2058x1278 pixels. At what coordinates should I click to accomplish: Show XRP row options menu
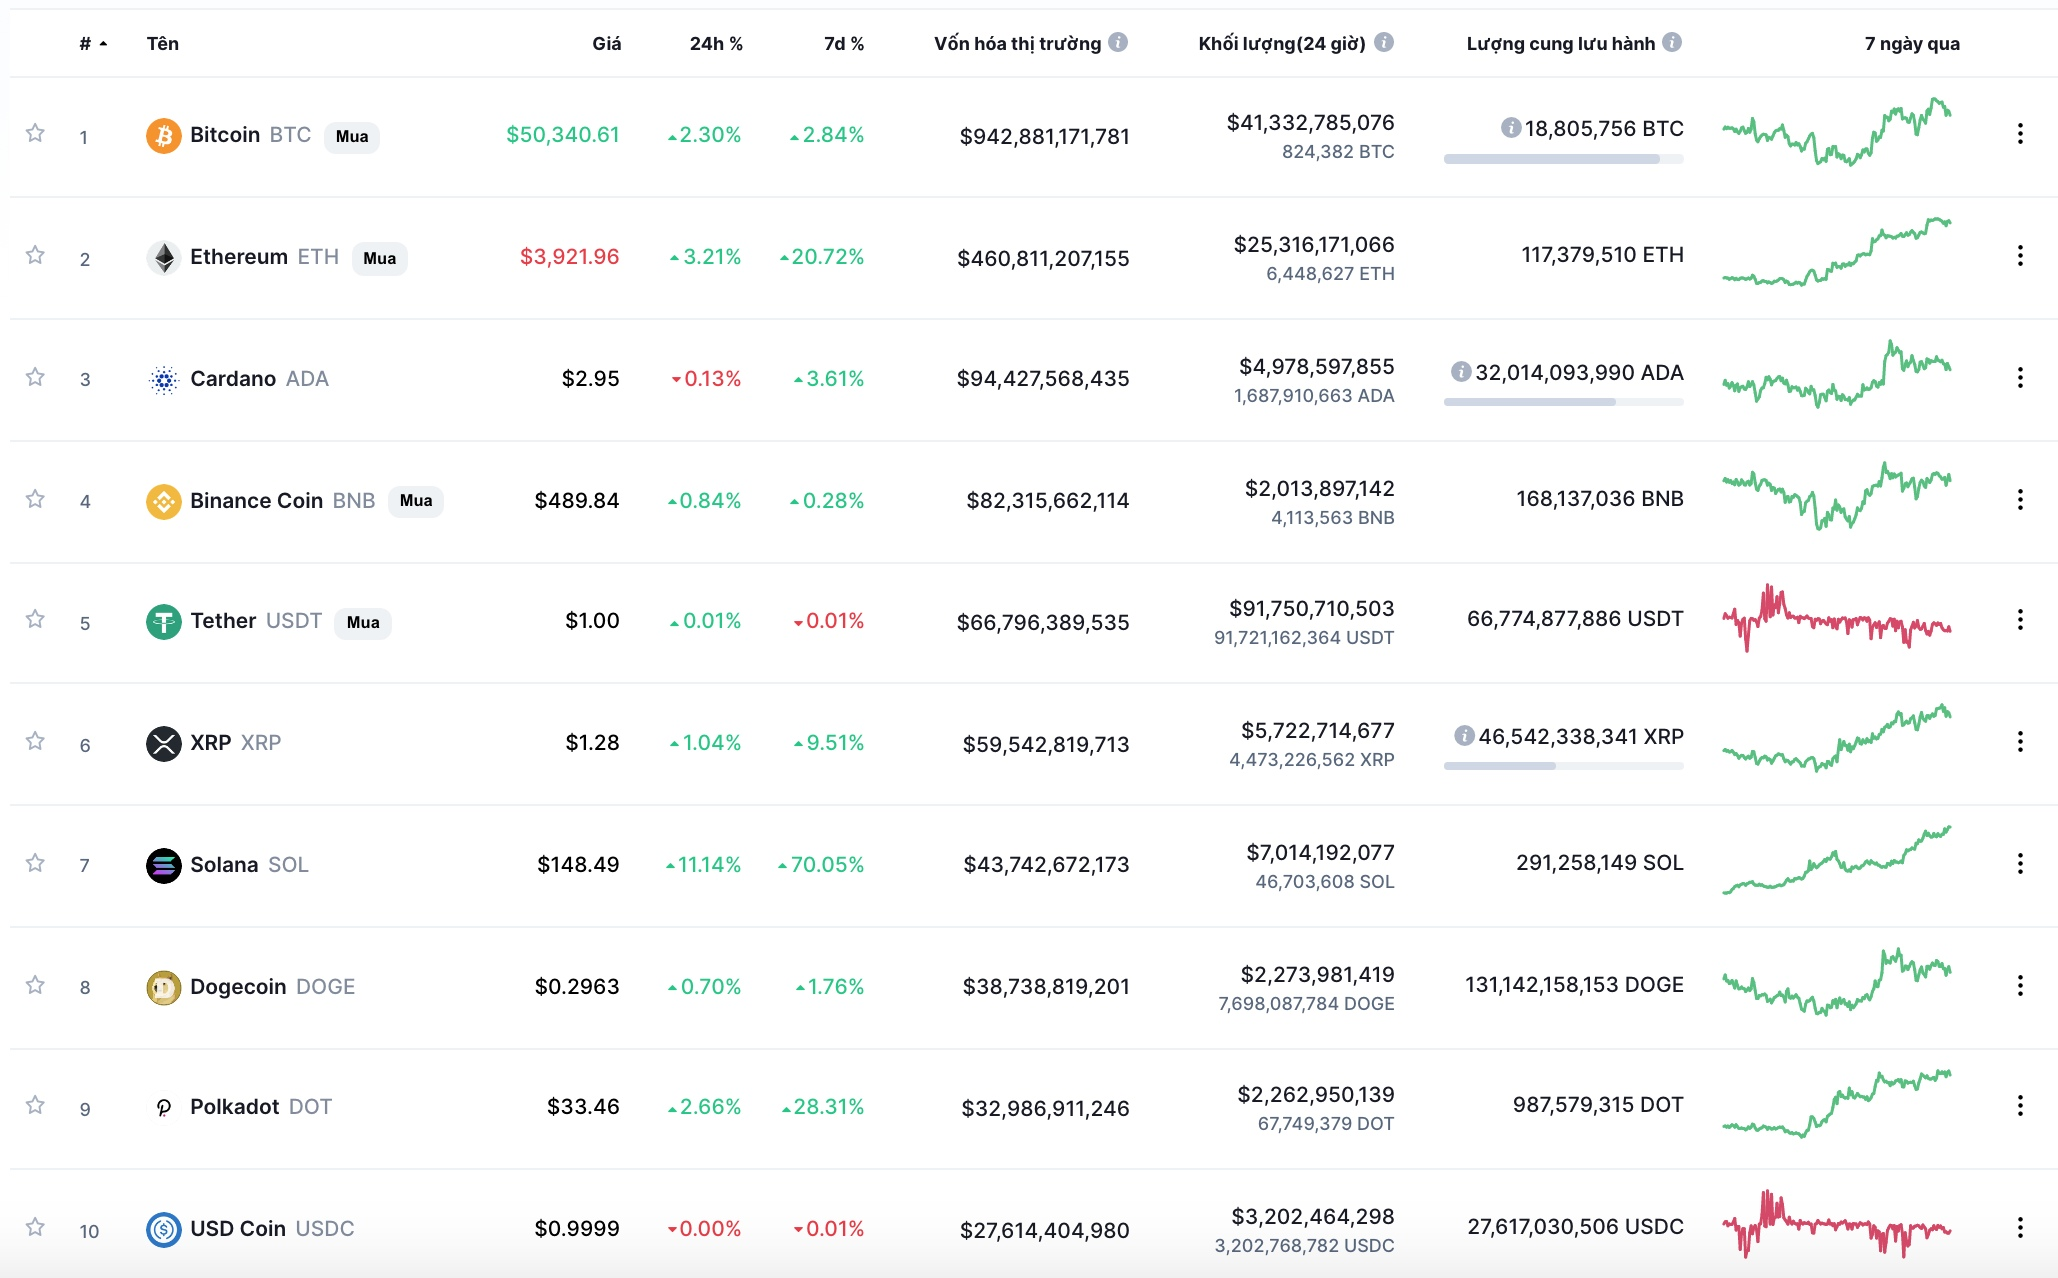[2020, 742]
